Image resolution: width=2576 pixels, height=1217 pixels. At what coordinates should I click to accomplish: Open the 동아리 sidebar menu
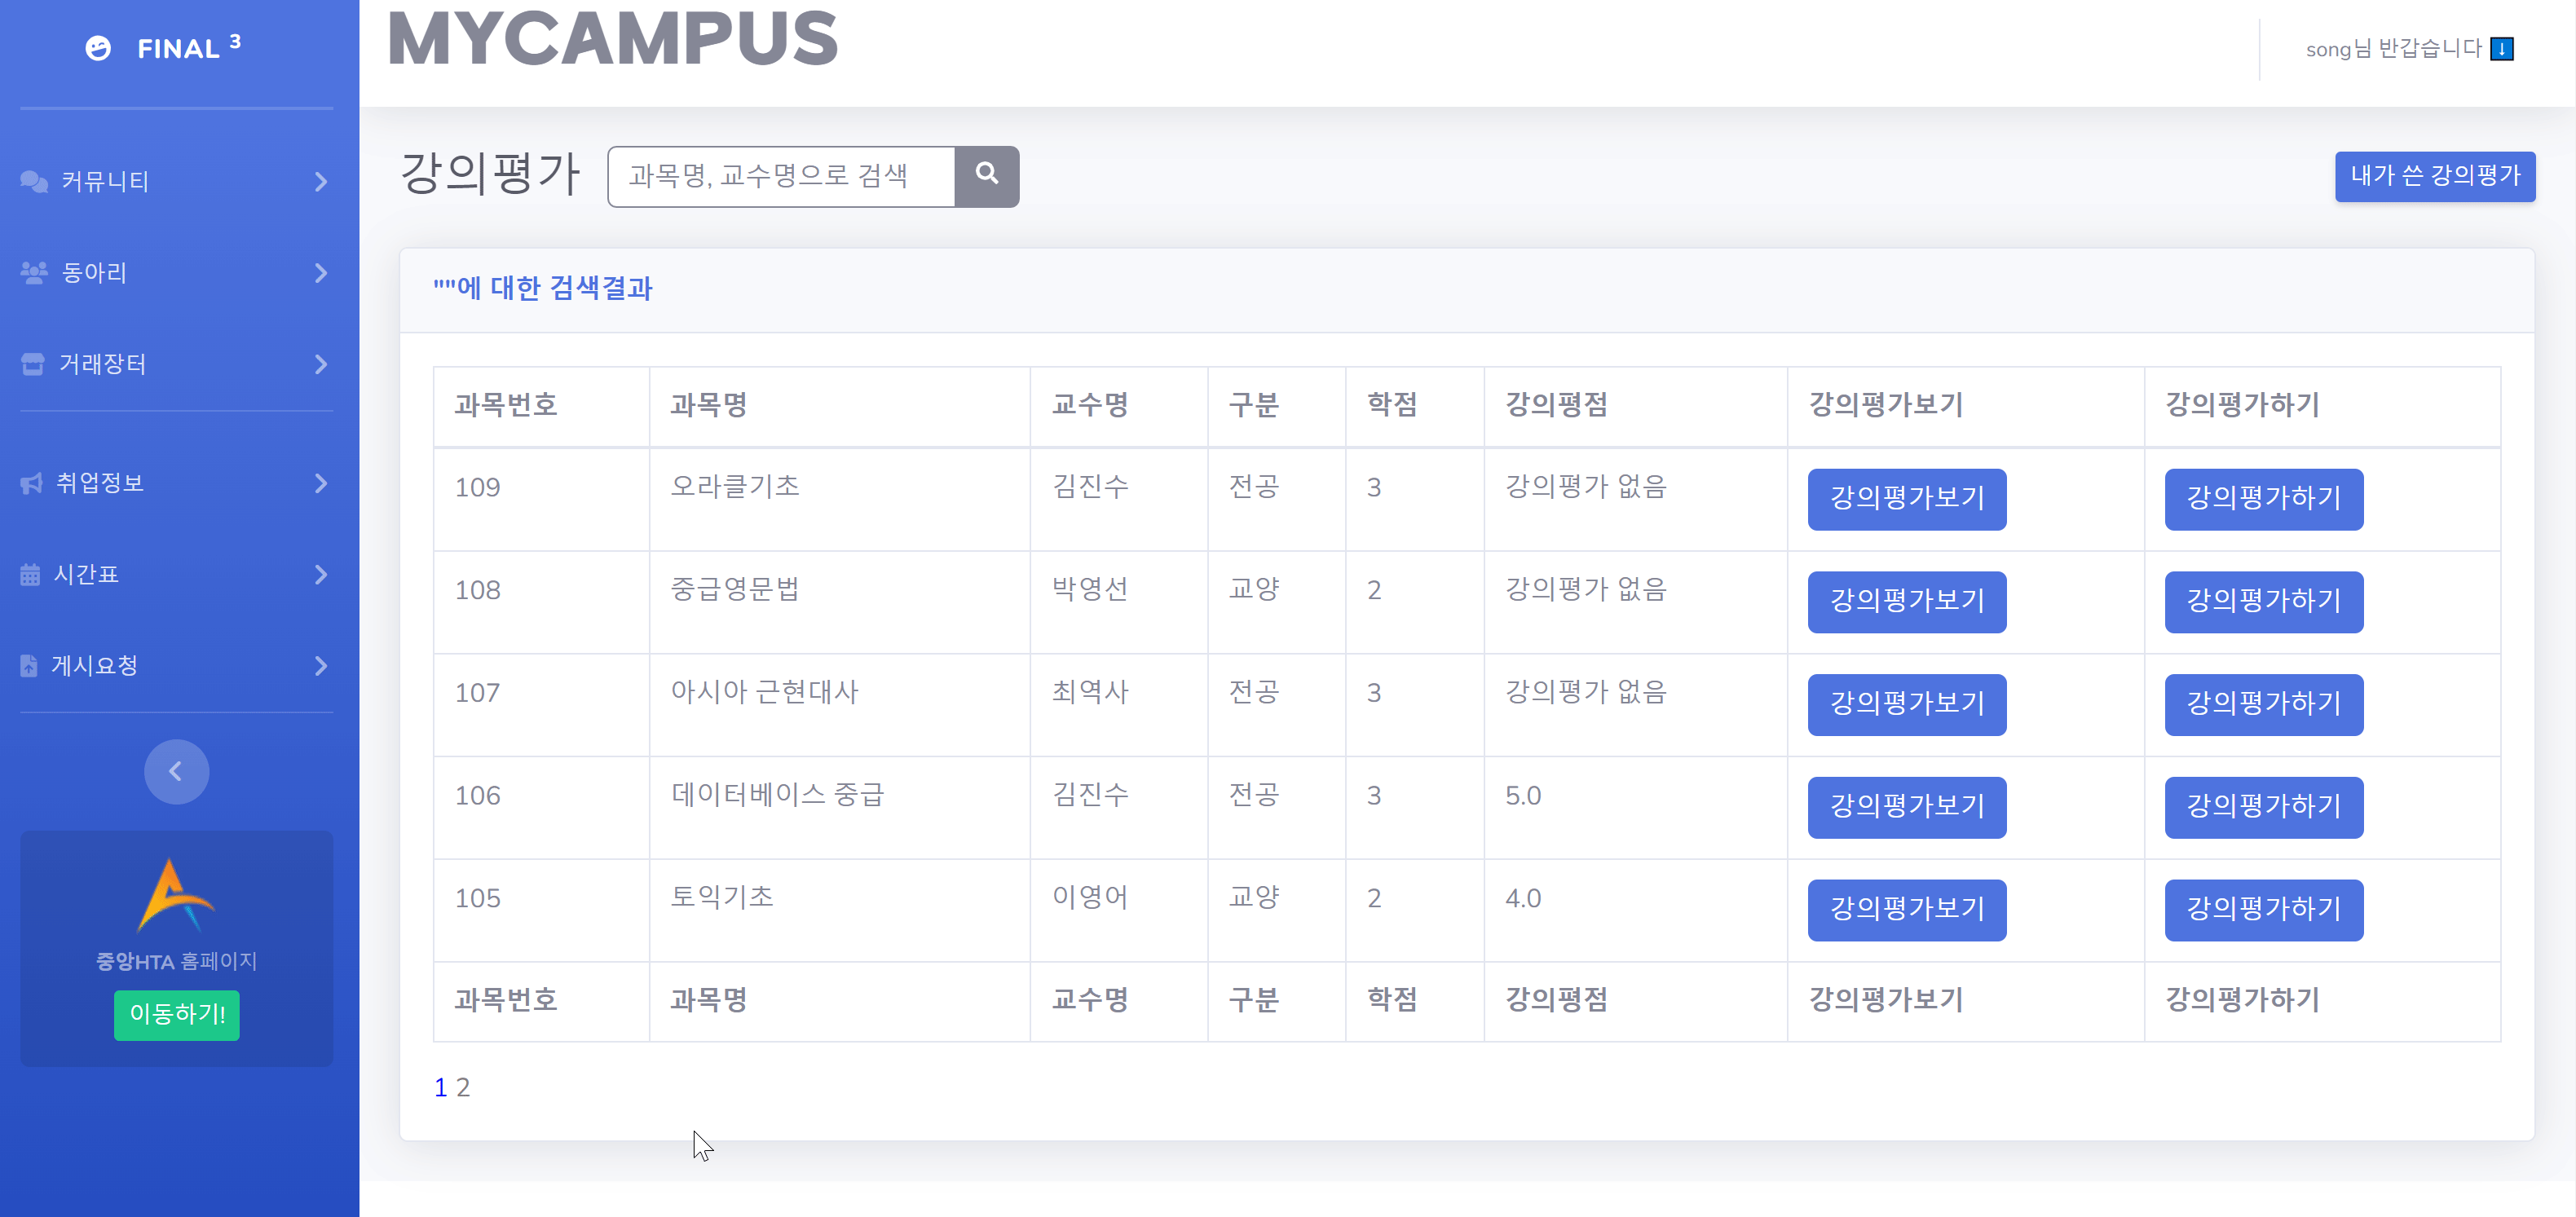click(x=94, y=272)
